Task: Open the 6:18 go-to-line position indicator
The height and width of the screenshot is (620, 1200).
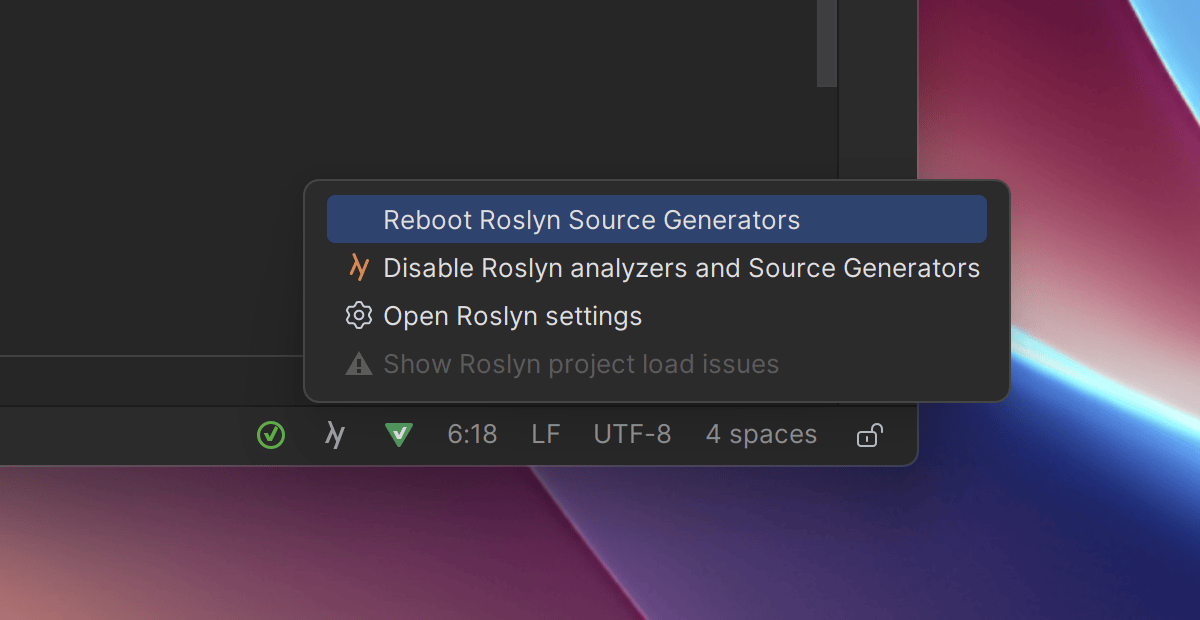Action: click(472, 435)
